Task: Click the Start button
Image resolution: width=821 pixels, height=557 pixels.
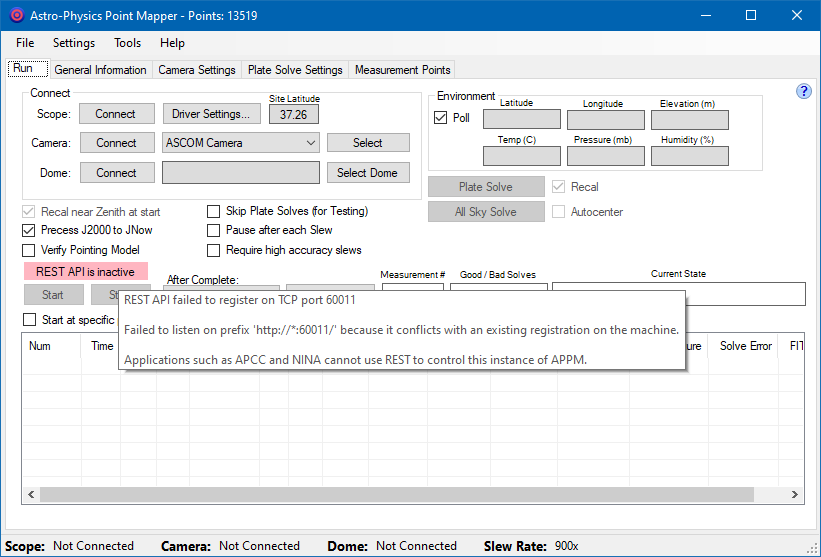Action: tap(53, 295)
